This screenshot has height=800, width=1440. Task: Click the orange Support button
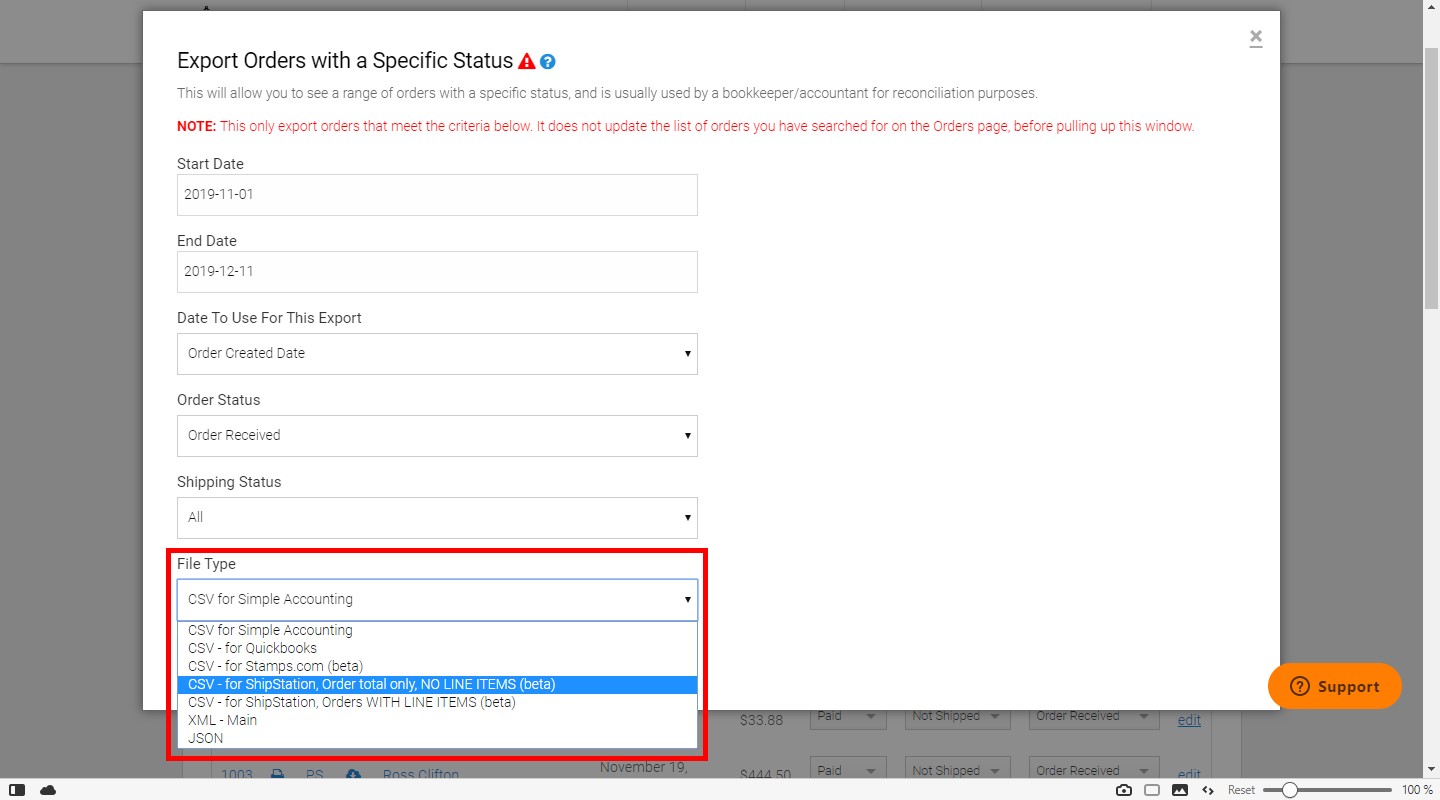click(1335, 686)
